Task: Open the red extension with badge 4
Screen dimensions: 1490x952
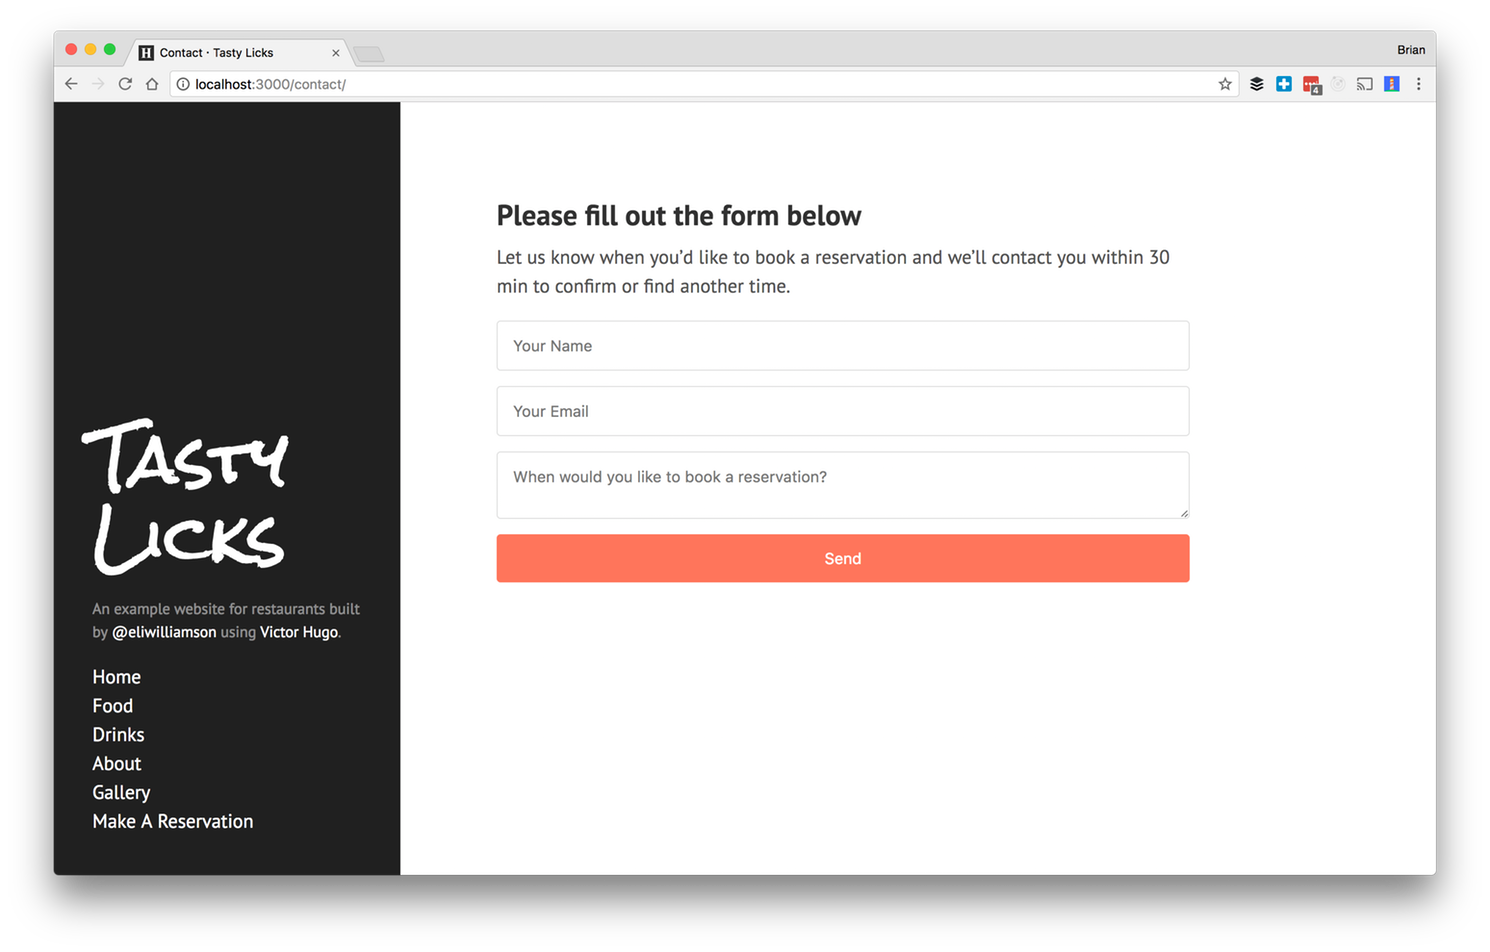Action: point(1312,85)
